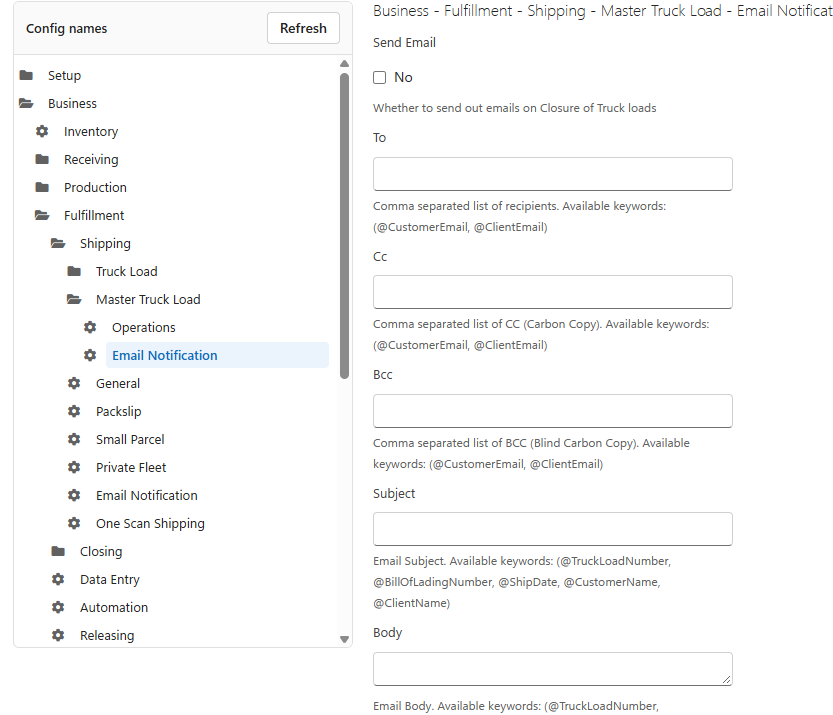This screenshot has height=715, width=833.
Task: Click the gear icon beside Data Entry
Action: click(58, 579)
